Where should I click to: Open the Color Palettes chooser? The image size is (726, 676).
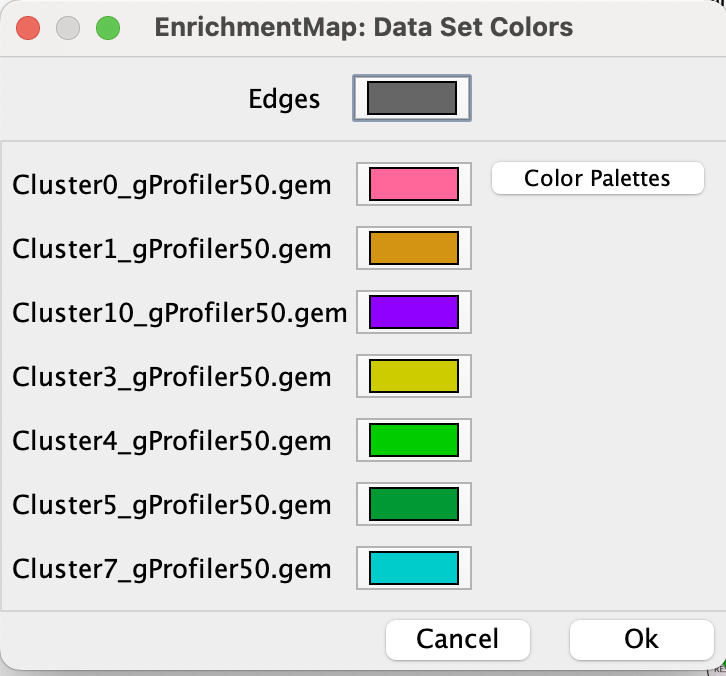click(x=598, y=179)
